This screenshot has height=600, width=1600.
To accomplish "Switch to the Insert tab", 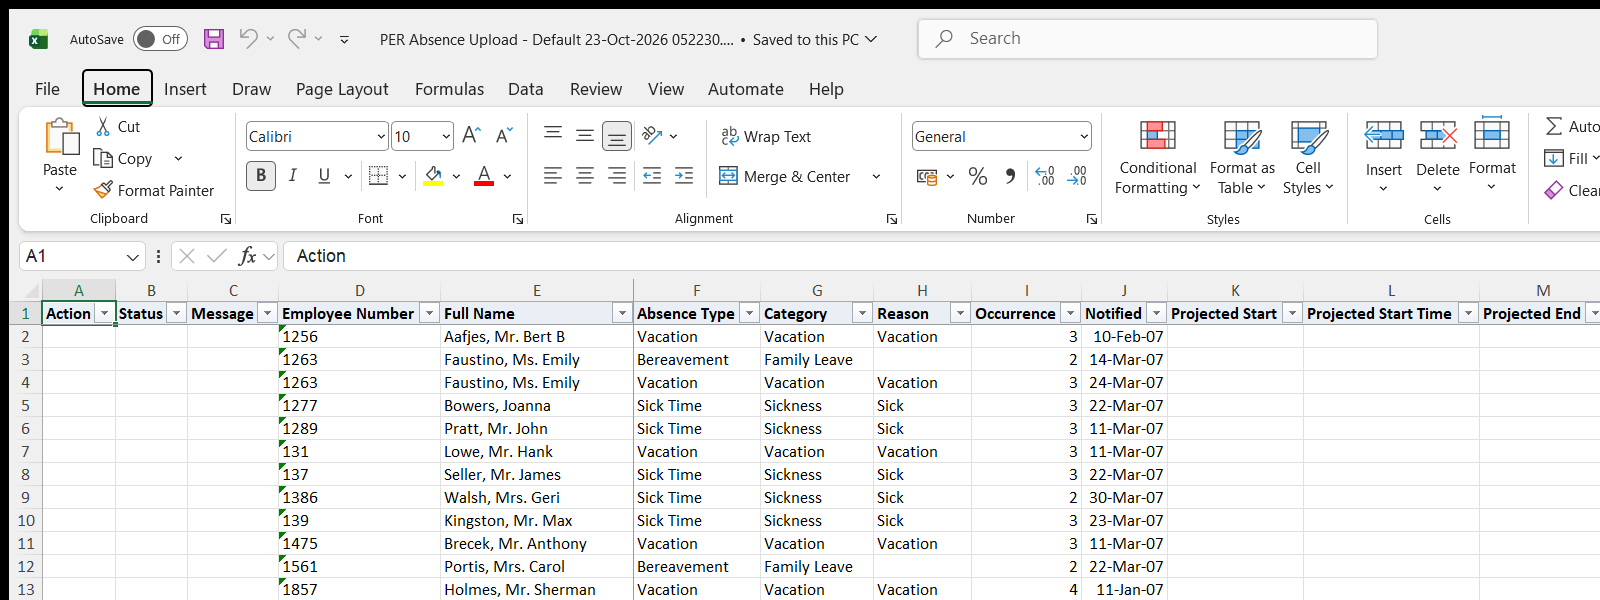I will pyautogui.click(x=185, y=89).
